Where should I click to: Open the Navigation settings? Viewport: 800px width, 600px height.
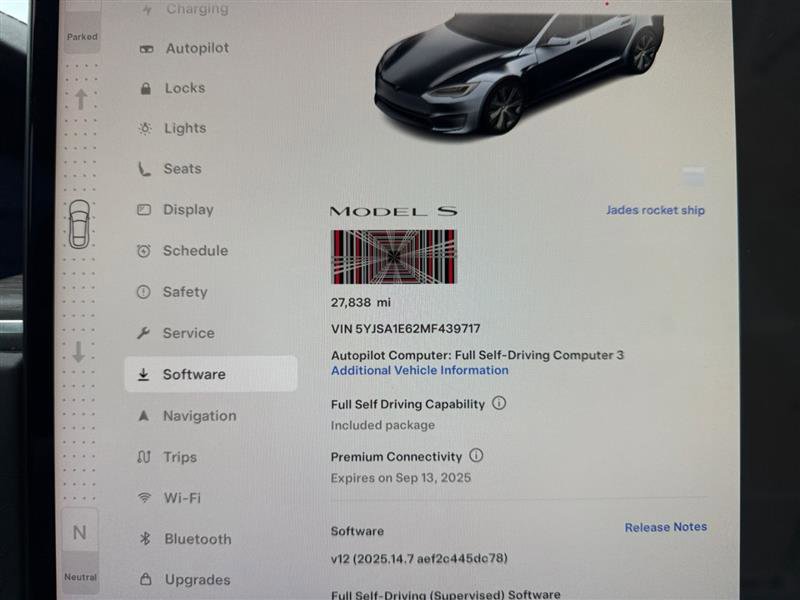[187, 416]
